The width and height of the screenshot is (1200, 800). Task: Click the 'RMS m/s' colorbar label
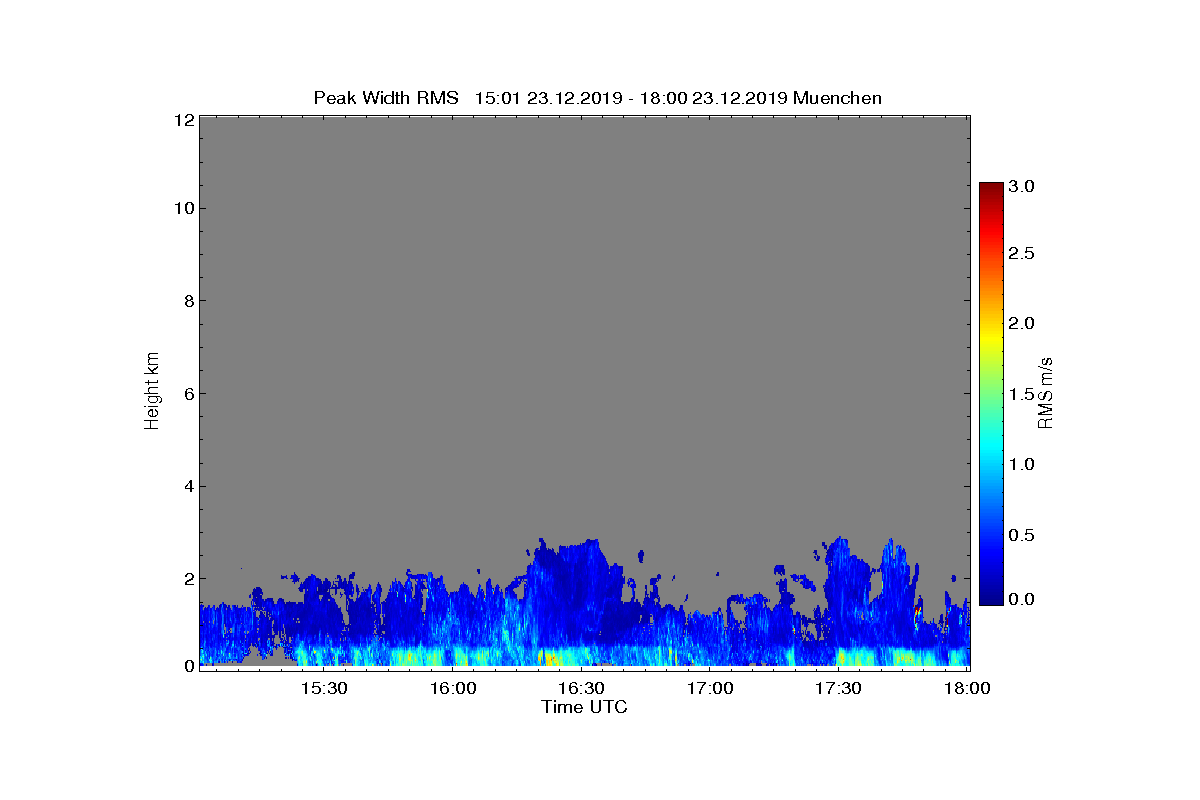(x=1045, y=392)
